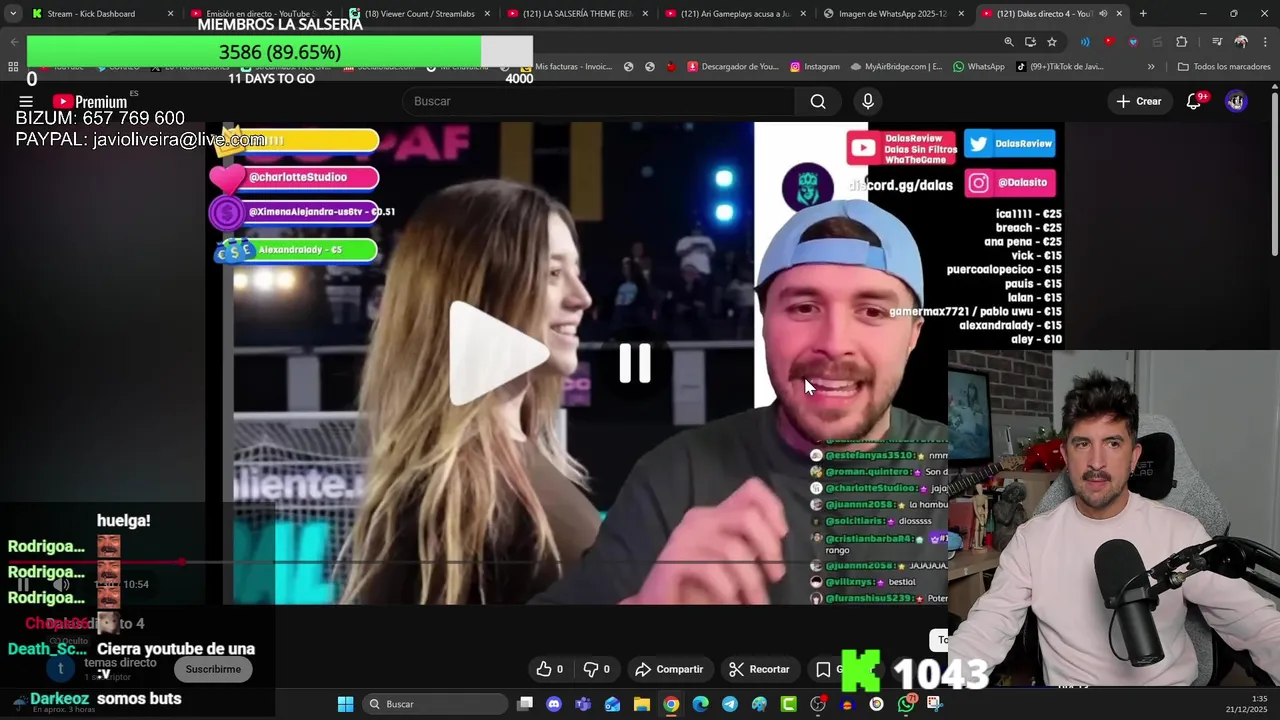Click the Suscribirme button

click(x=213, y=669)
